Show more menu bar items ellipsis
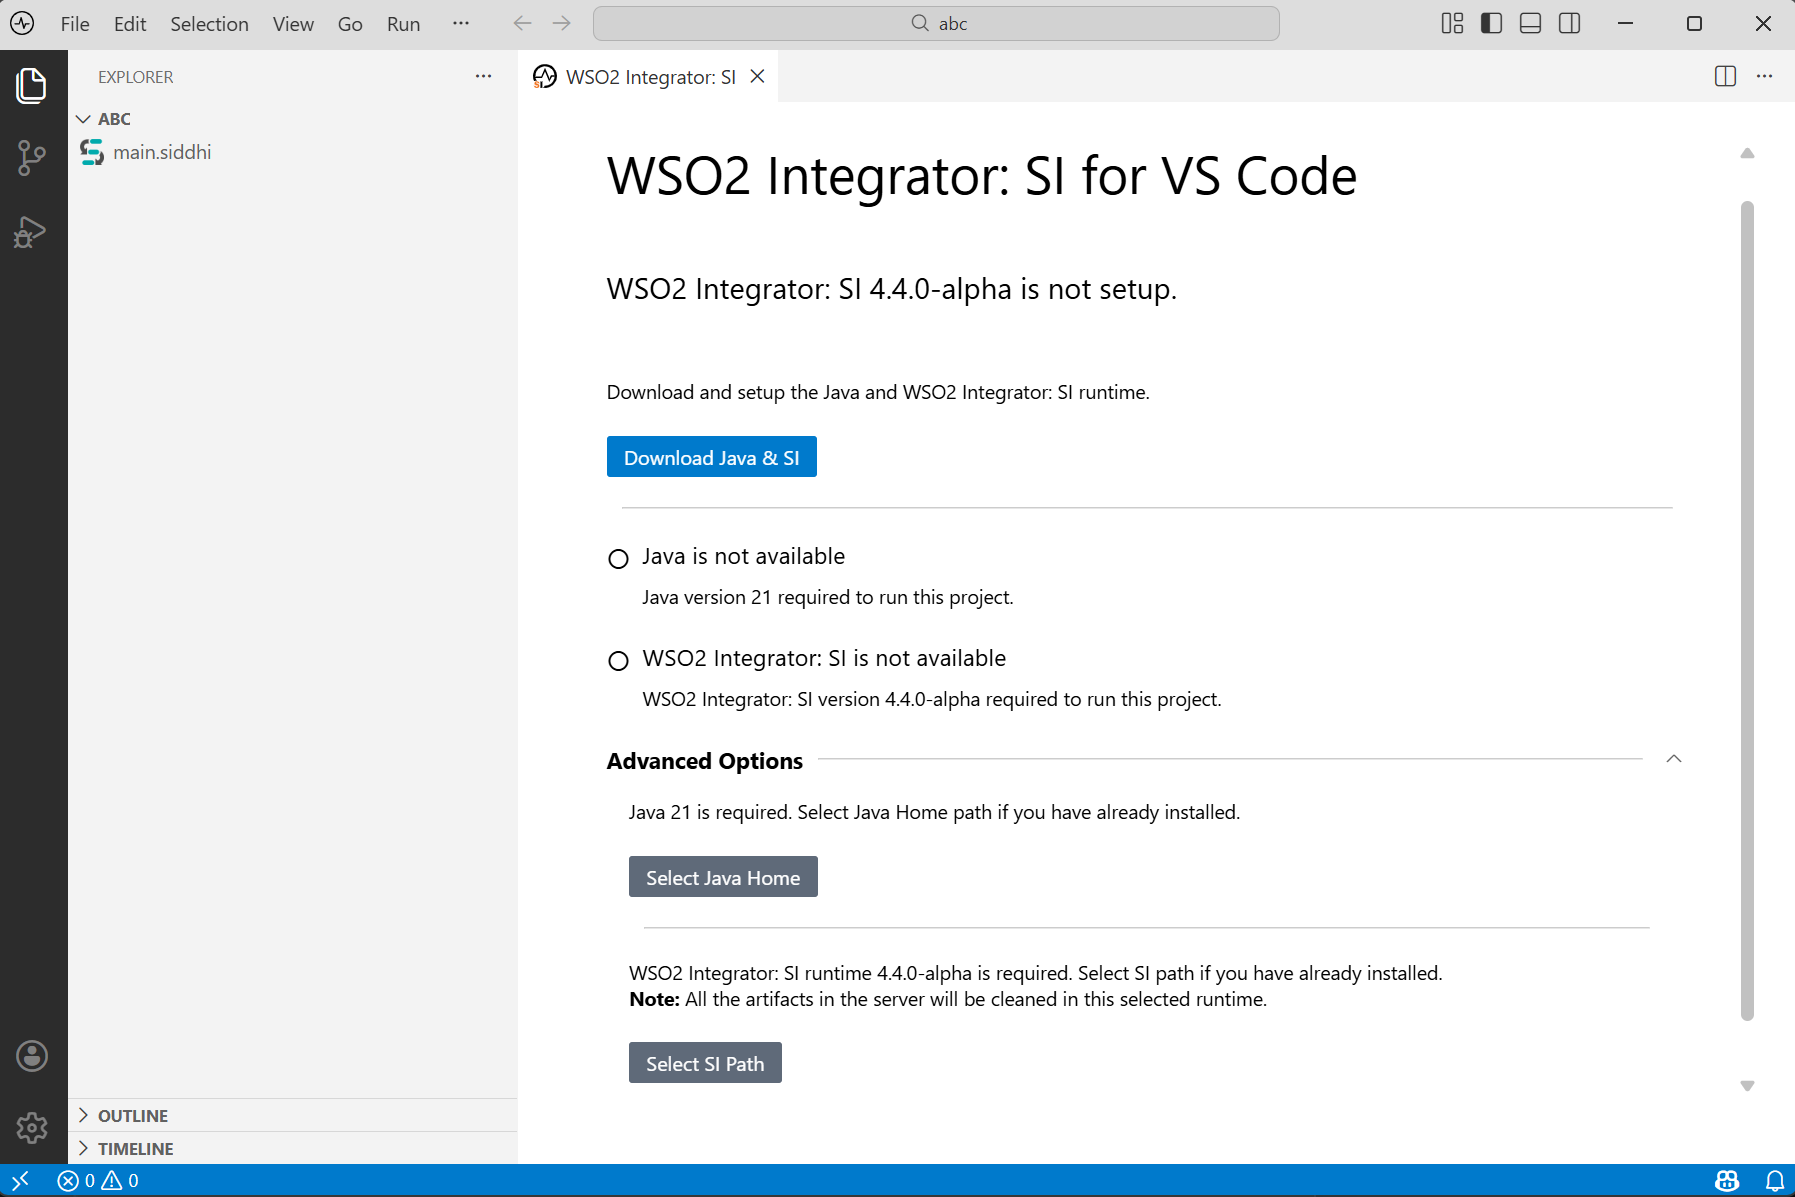The image size is (1795, 1197). click(461, 23)
